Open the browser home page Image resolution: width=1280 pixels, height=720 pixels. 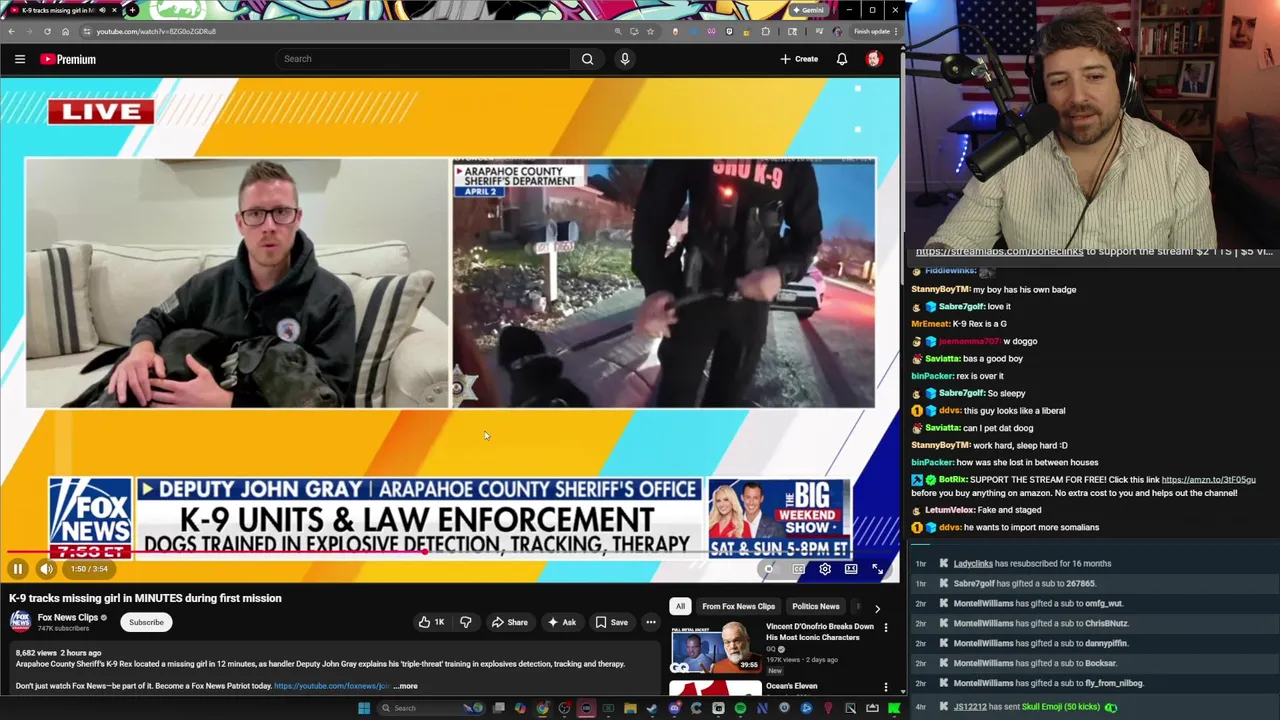pyautogui.click(x=65, y=31)
